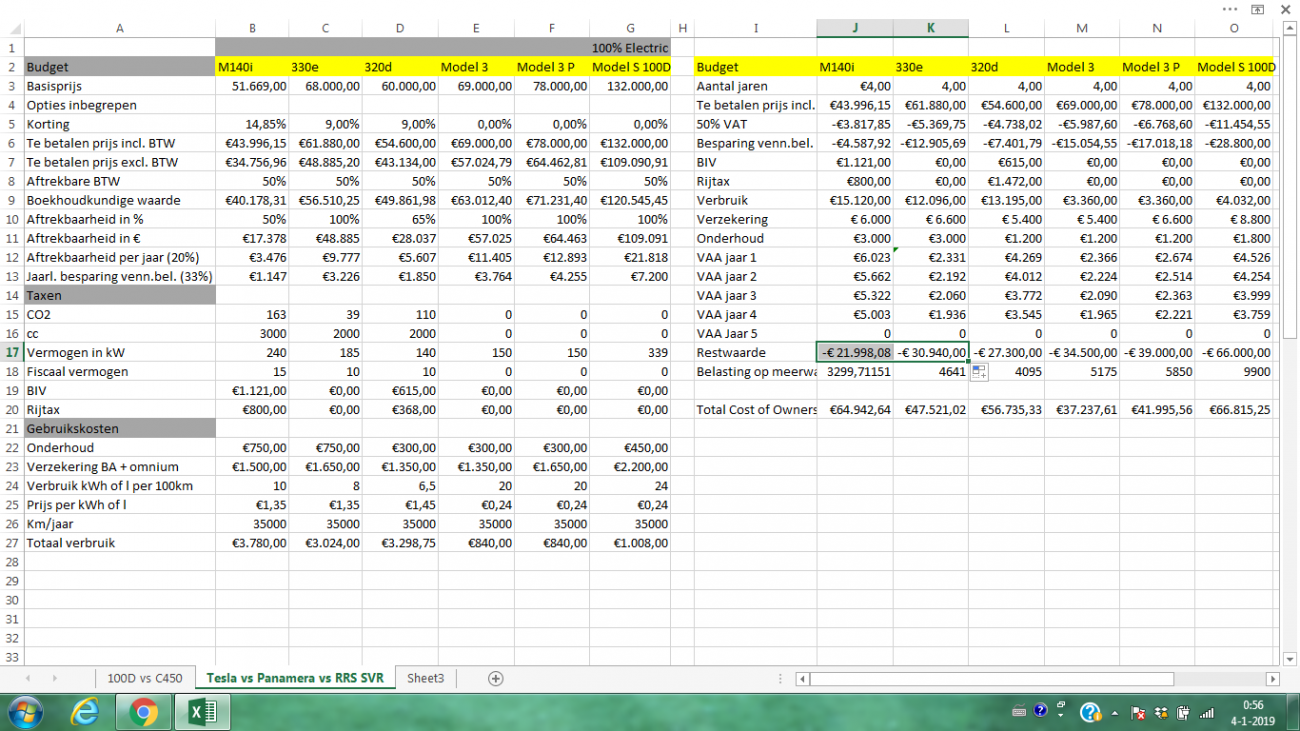Viewport: 1300px width, 731px height.
Task: Show hidden tray icons arrow
Action: click(x=1115, y=713)
